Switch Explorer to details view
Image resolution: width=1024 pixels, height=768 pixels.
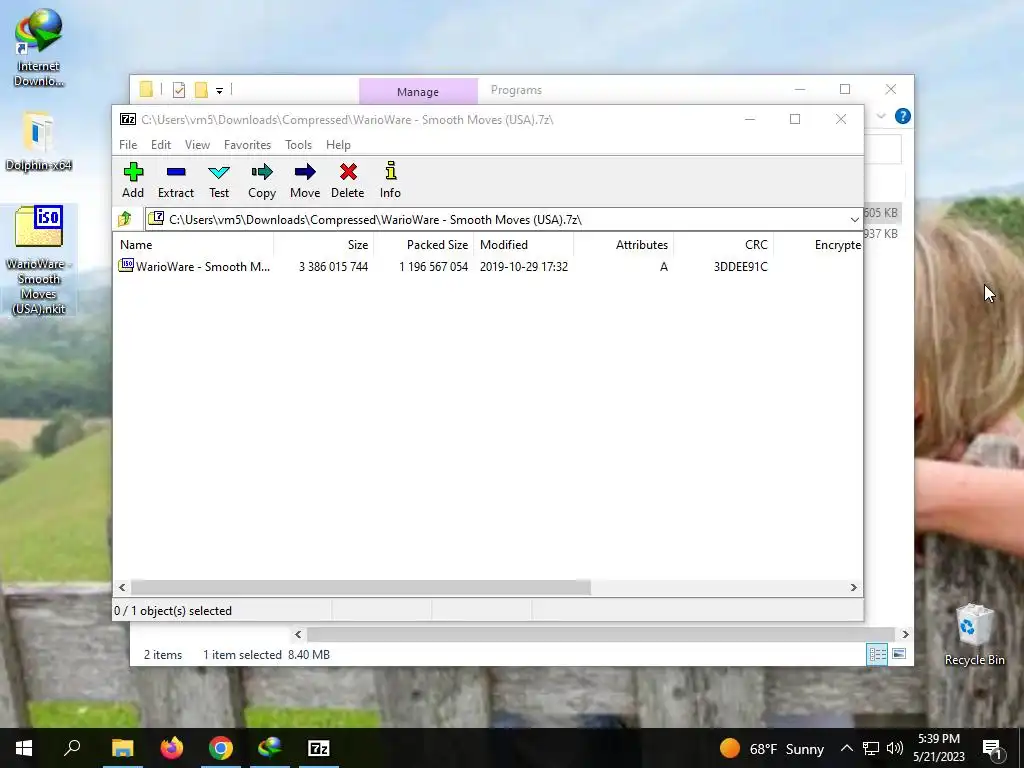(x=877, y=654)
